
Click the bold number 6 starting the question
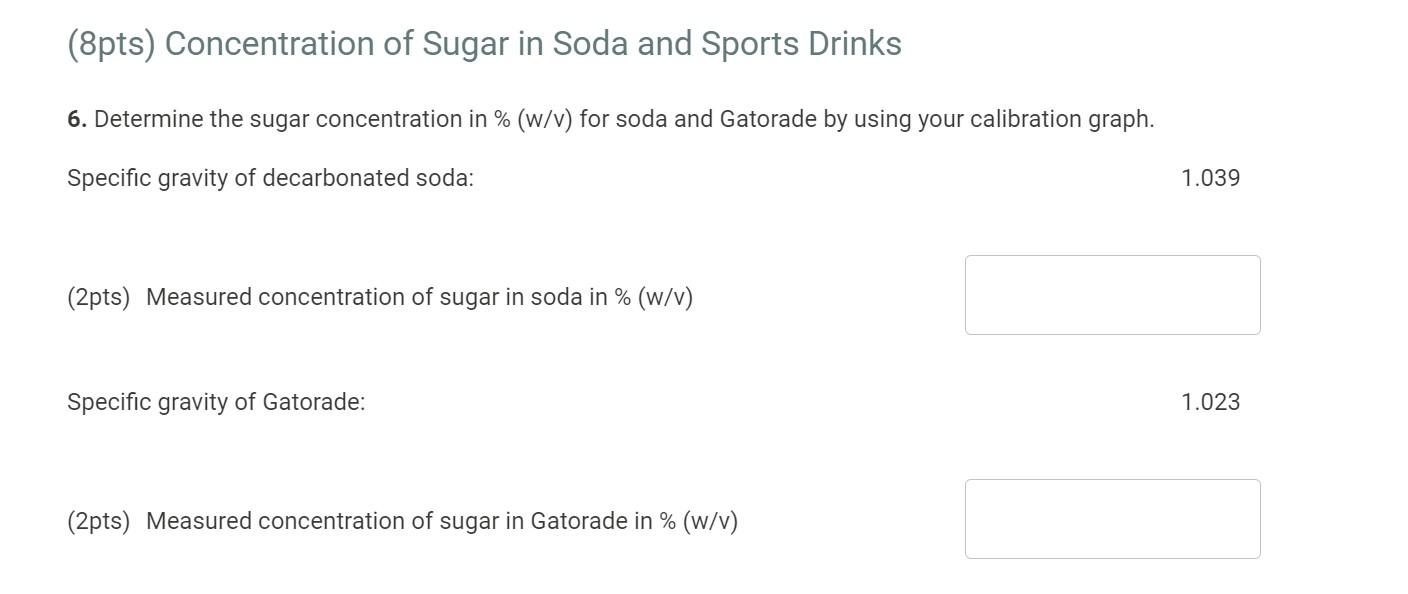73,118
